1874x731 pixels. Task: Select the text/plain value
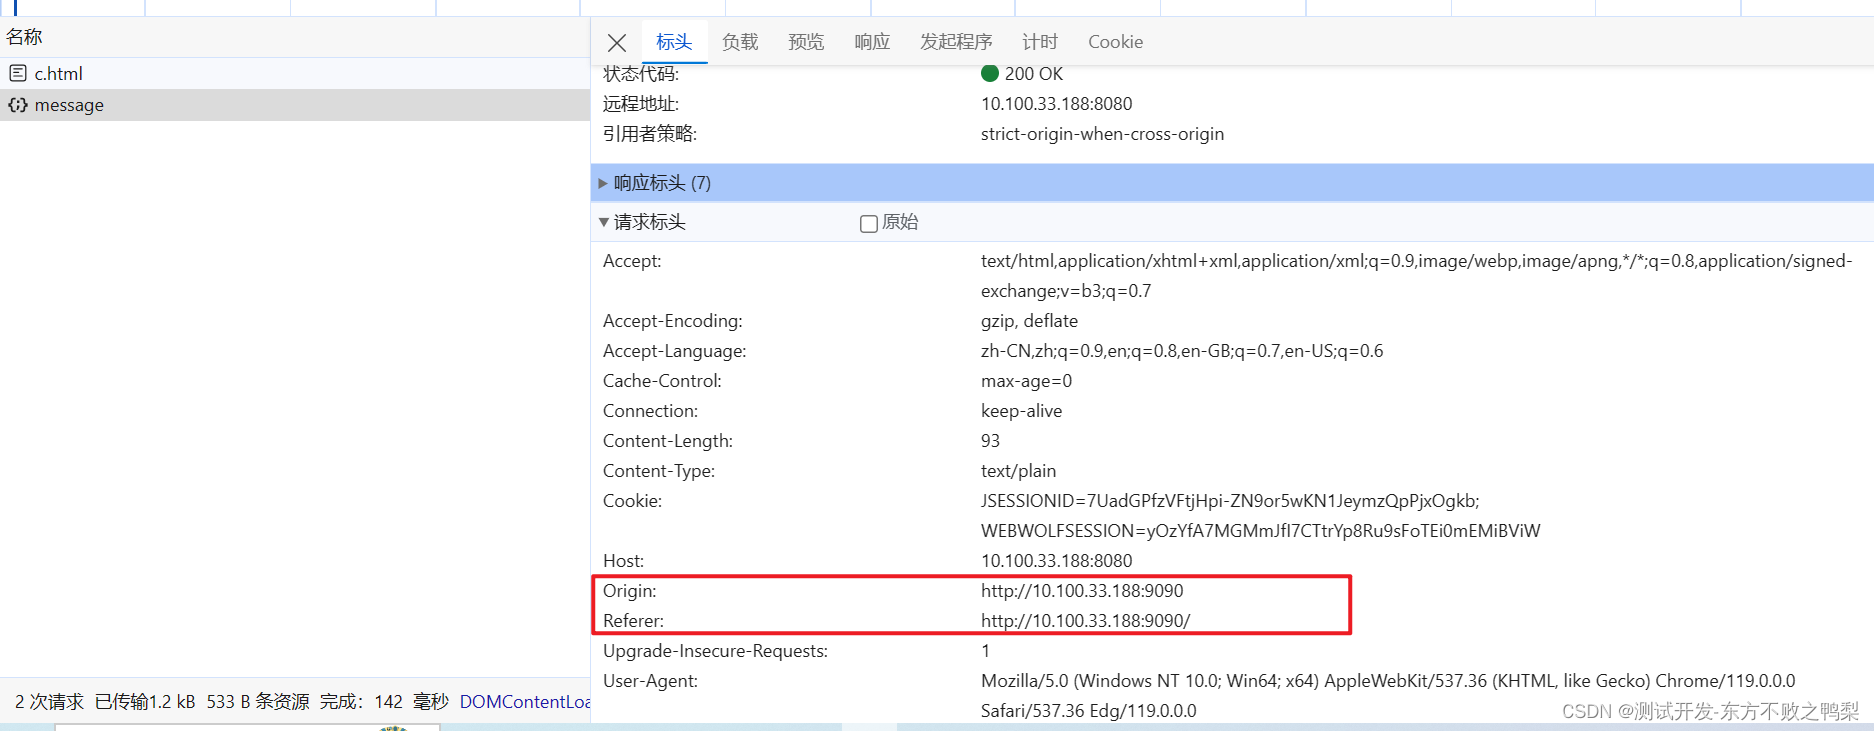[x=1018, y=471]
